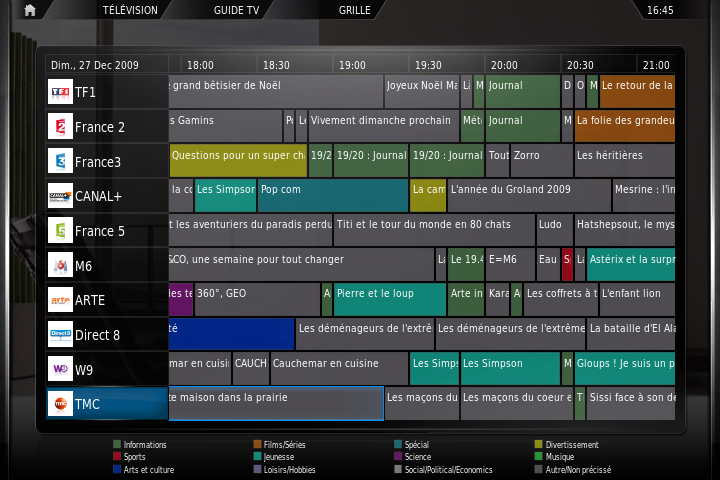The image size is (720, 480).
Task: Select the TF1 channel logo
Action: pyautogui.click(x=60, y=92)
